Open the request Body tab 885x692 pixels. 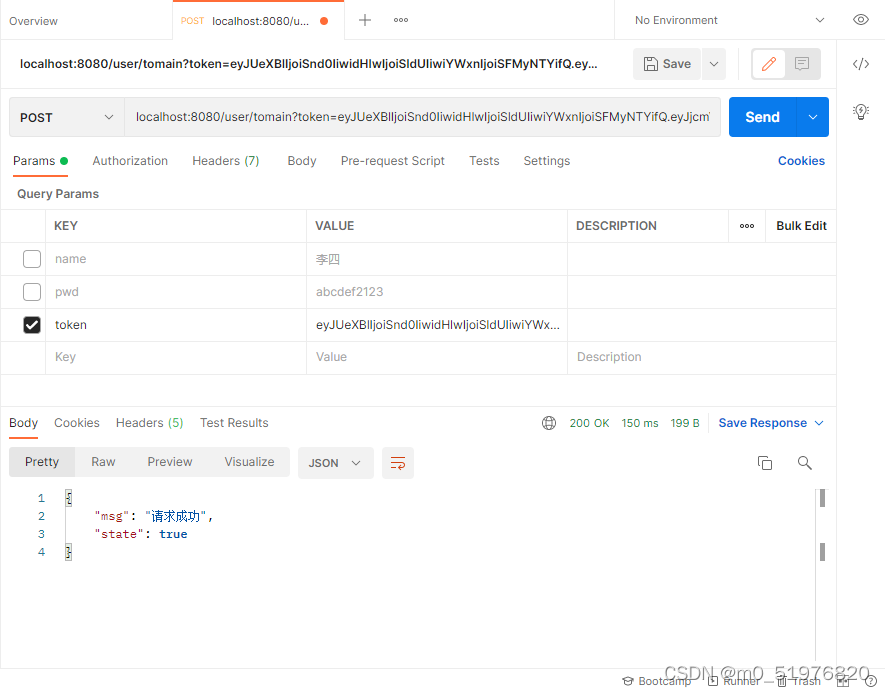(302, 161)
